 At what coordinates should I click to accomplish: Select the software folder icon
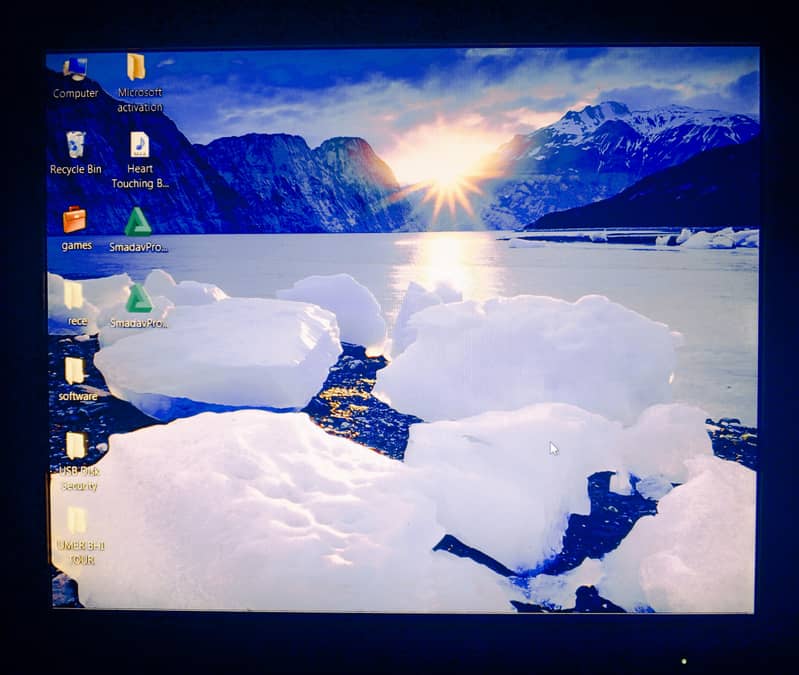(75, 370)
